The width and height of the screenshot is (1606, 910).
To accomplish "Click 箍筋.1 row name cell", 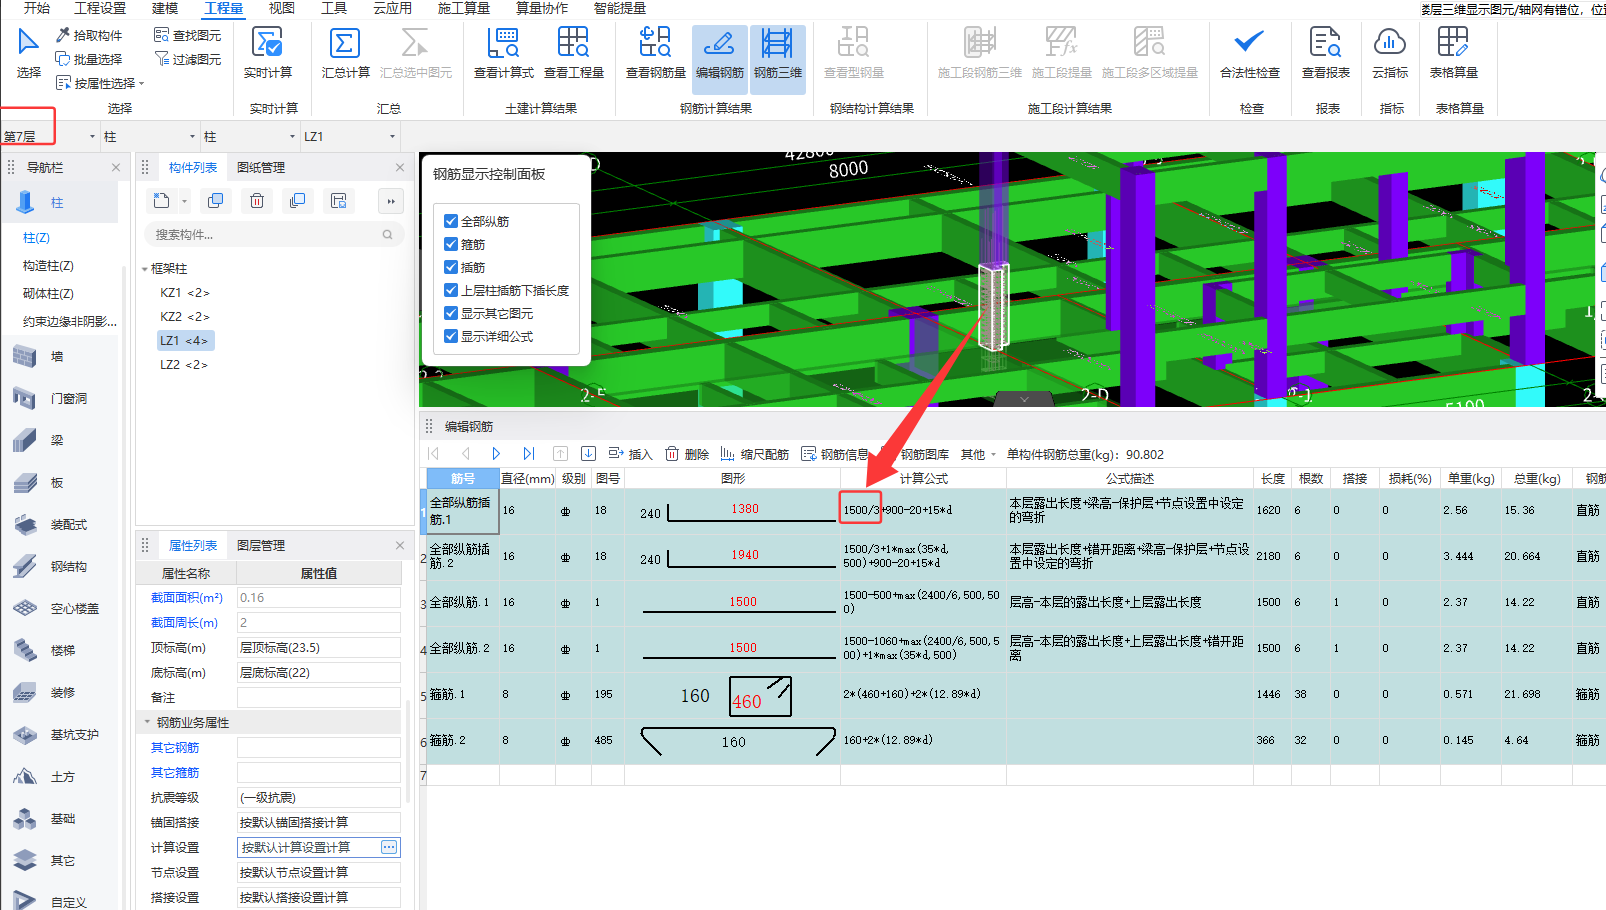I will click(x=463, y=694).
